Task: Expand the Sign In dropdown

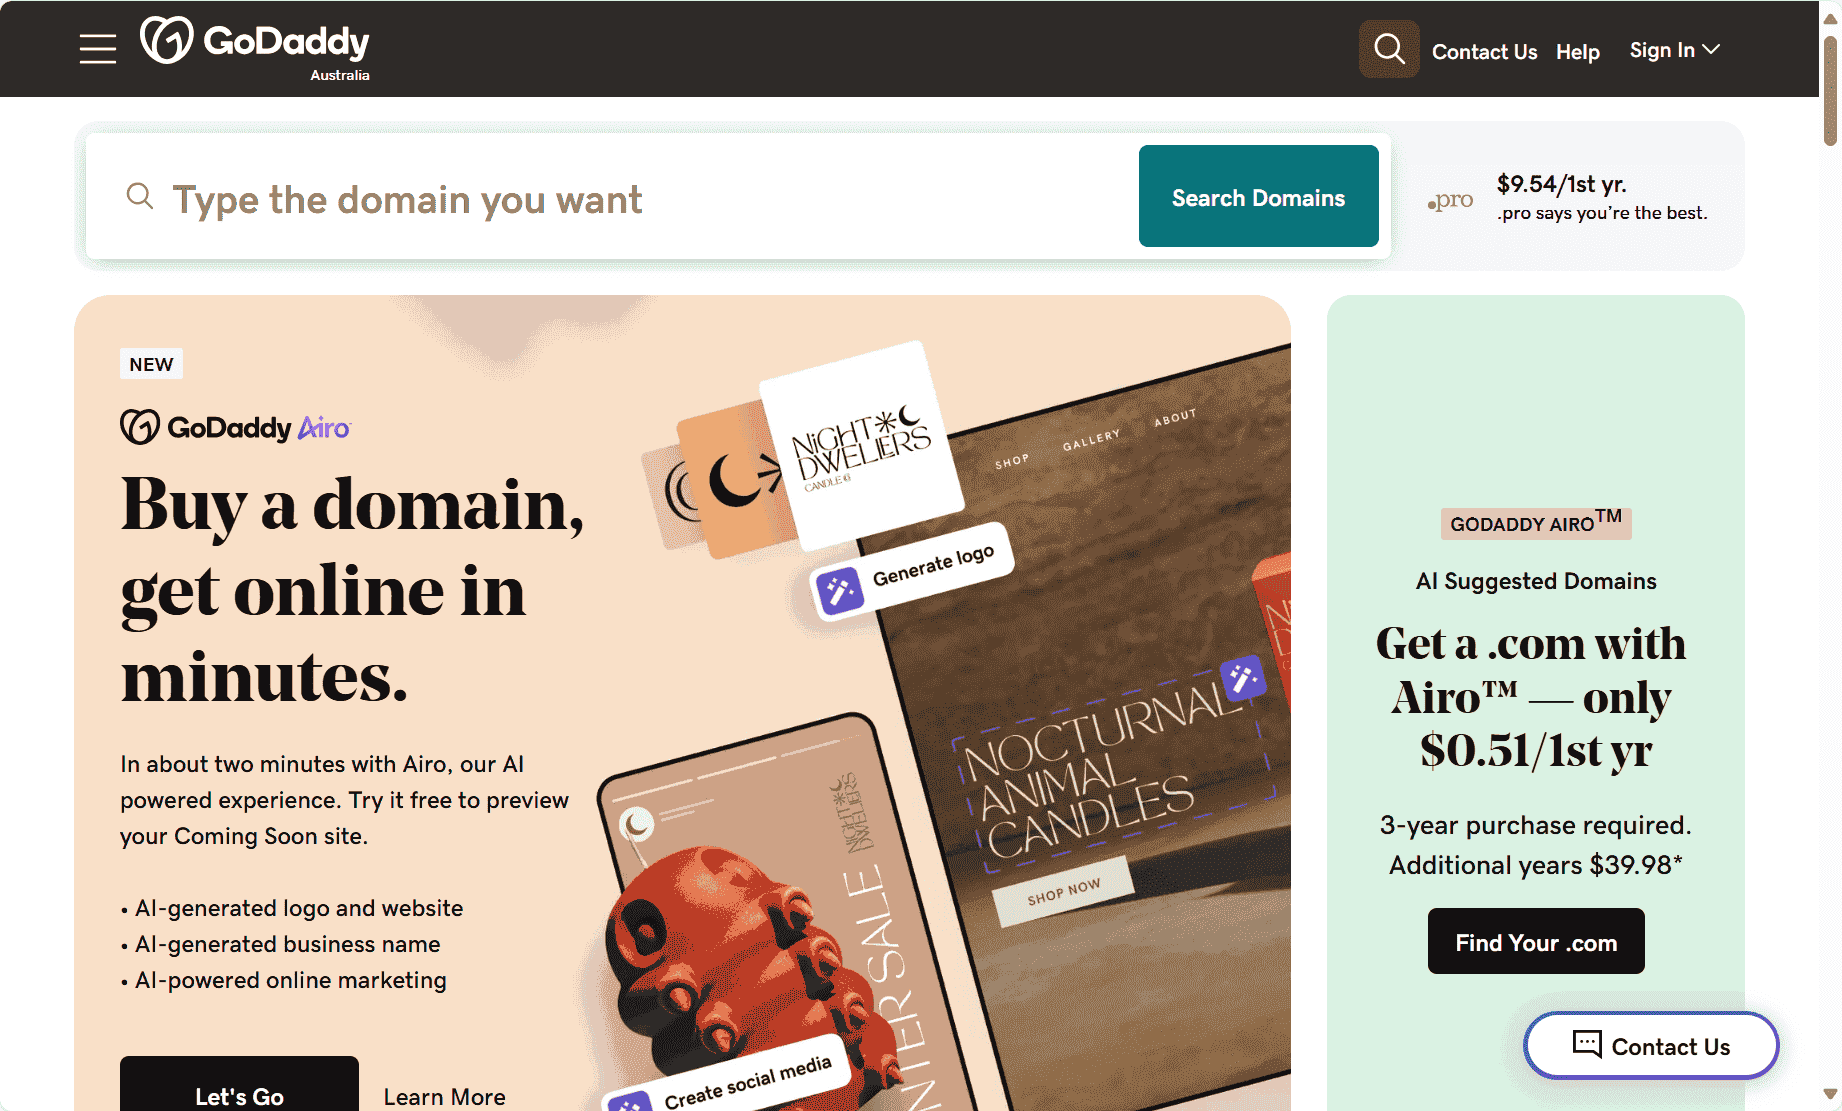Action: (x=1674, y=50)
